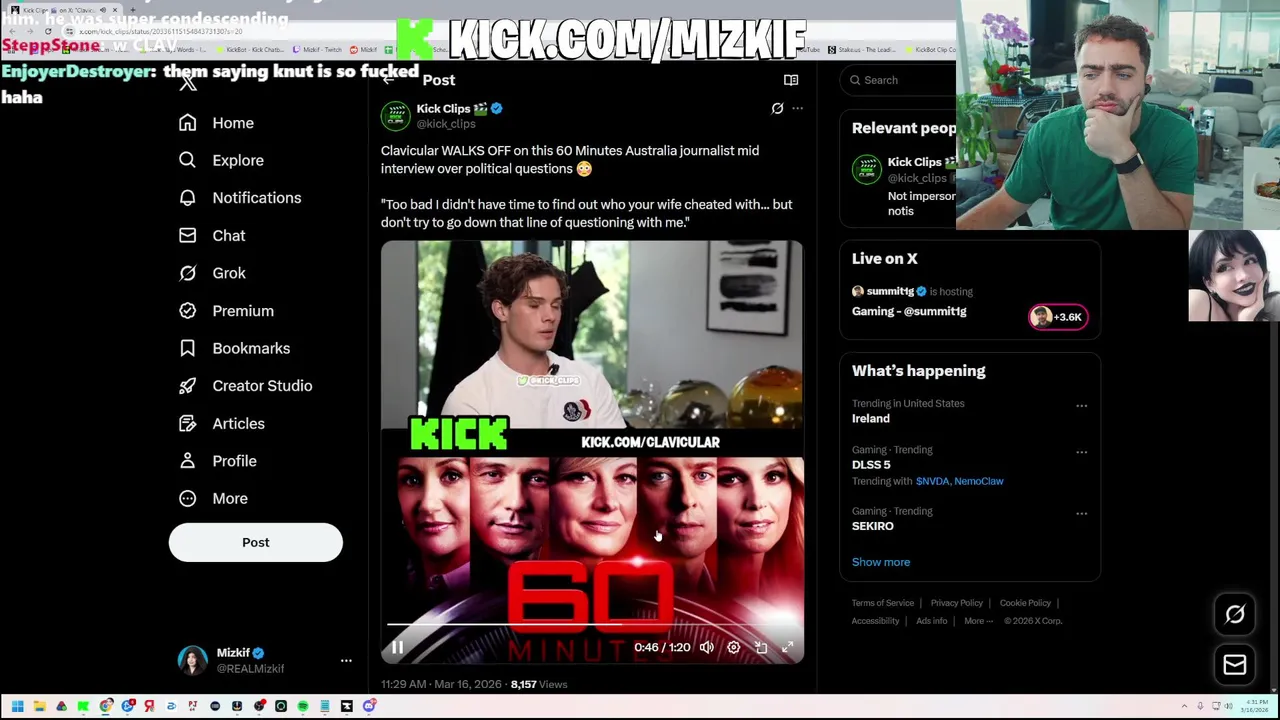Click the Premium verified badge icon
This screenshot has width=1280, height=720.
click(187, 310)
